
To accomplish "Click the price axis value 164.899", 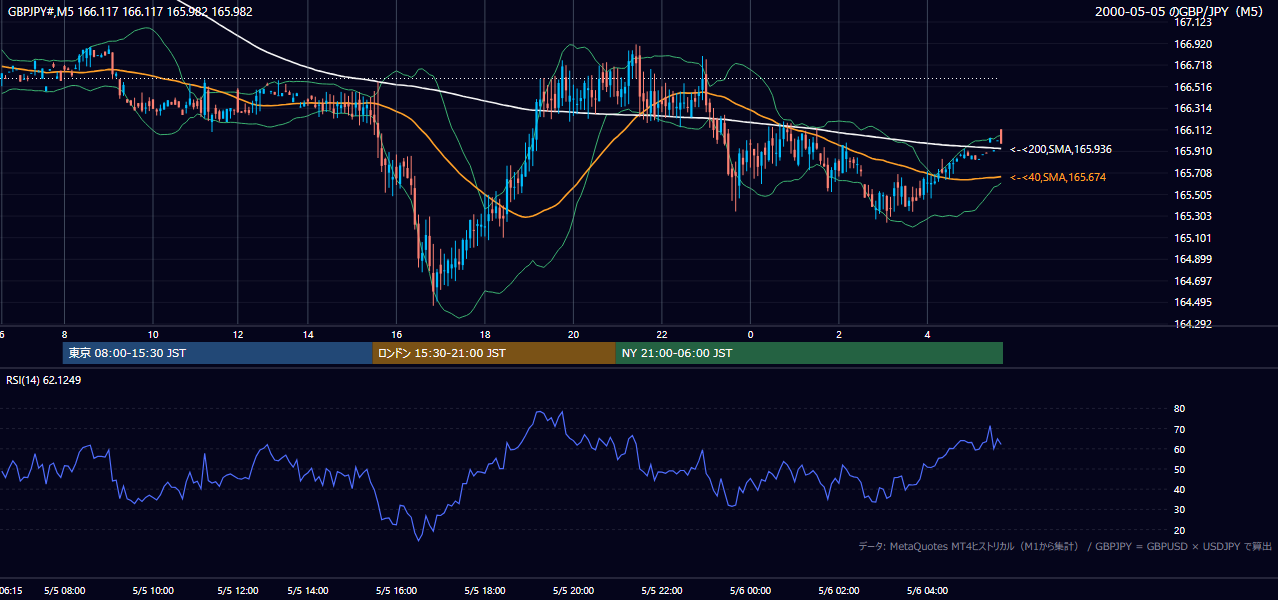I will click(1193, 259).
